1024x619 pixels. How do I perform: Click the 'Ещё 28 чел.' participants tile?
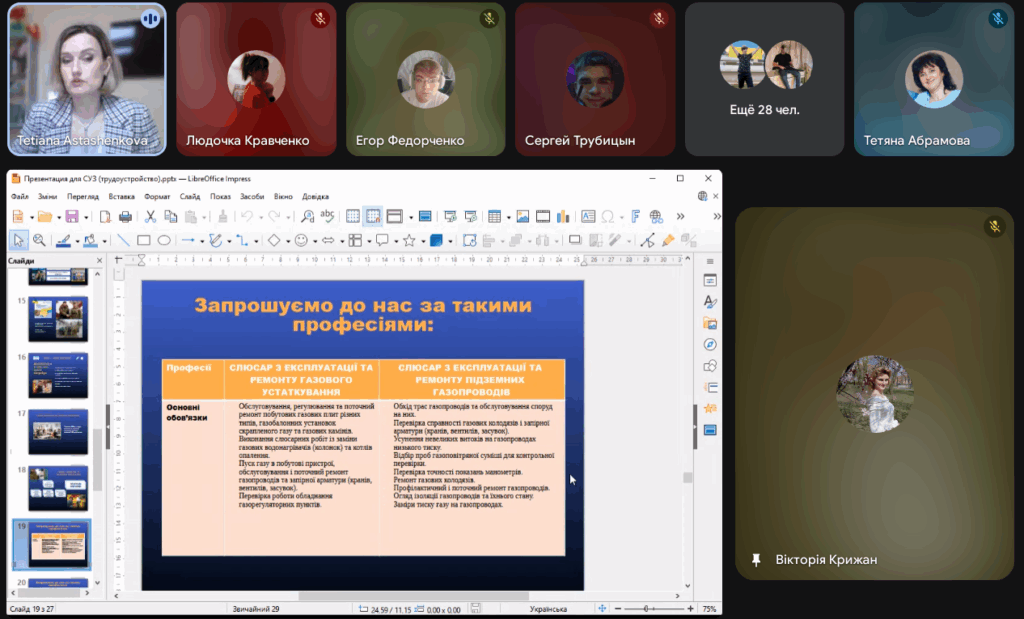[x=766, y=78]
